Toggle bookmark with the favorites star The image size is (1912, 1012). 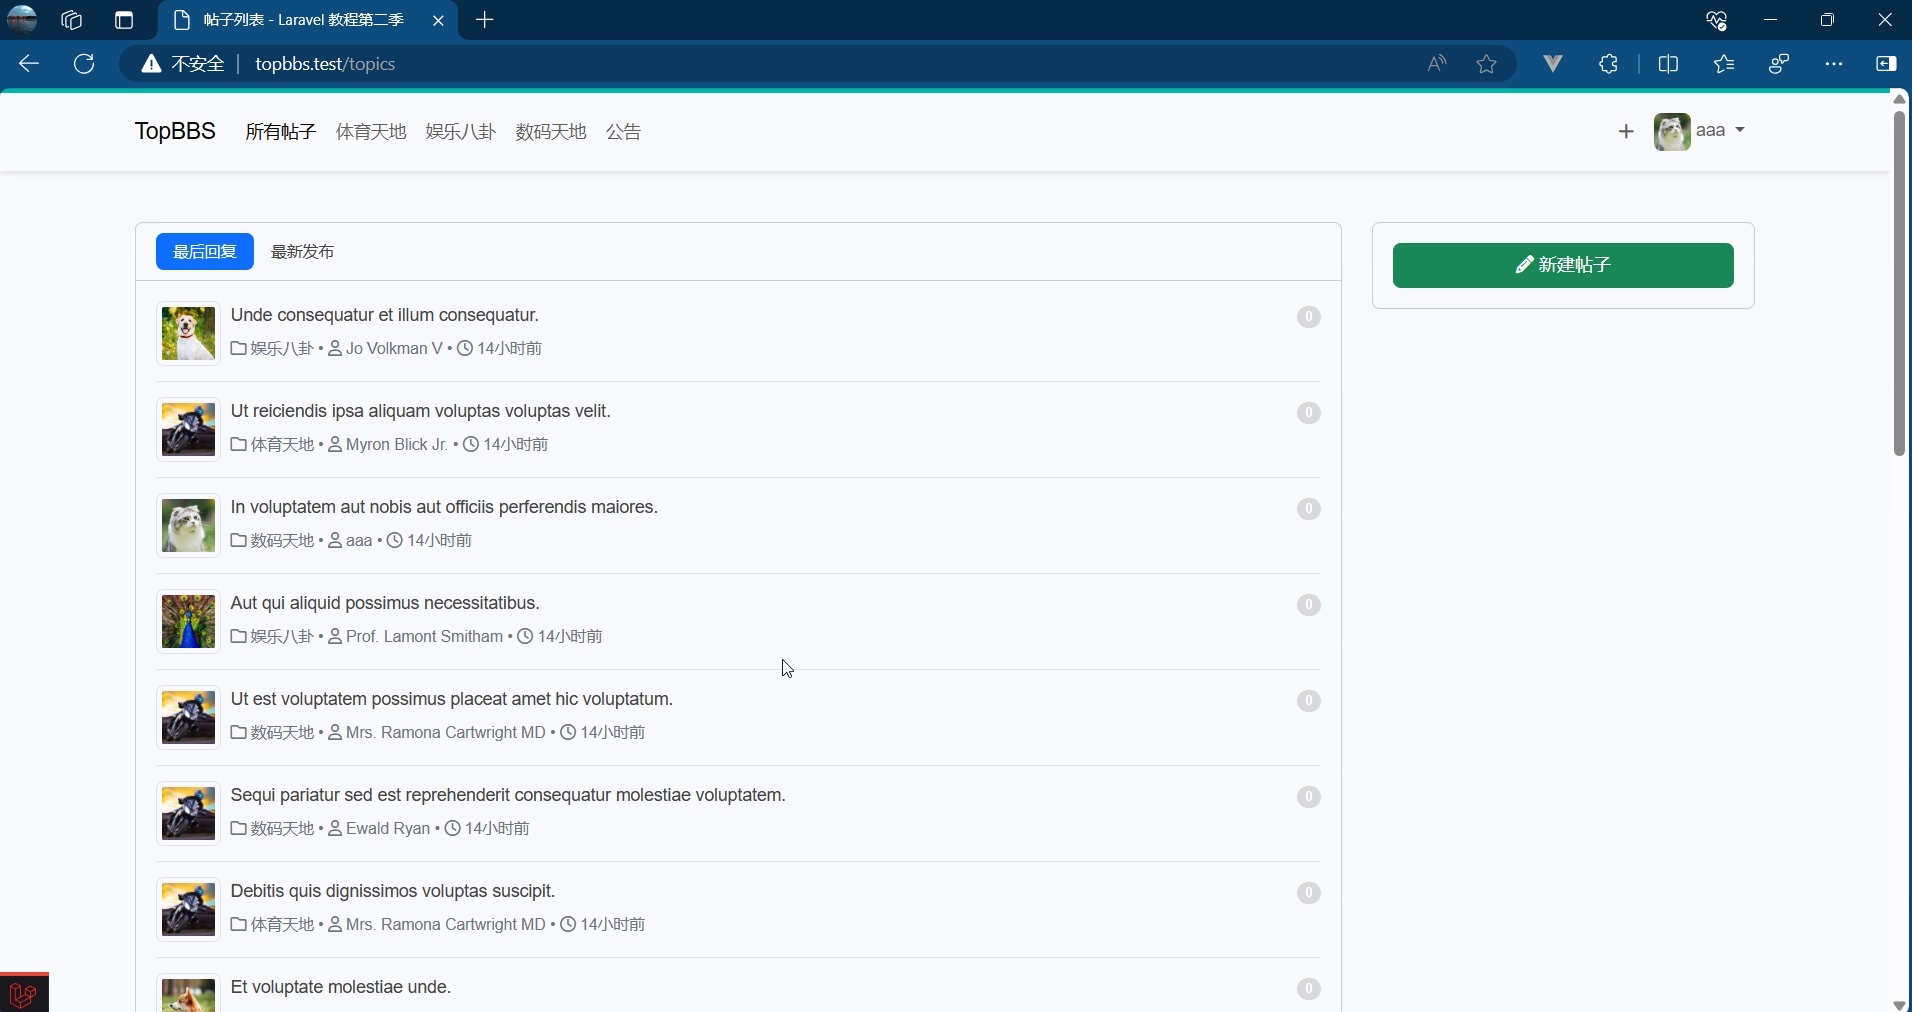click(x=1486, y=63)
